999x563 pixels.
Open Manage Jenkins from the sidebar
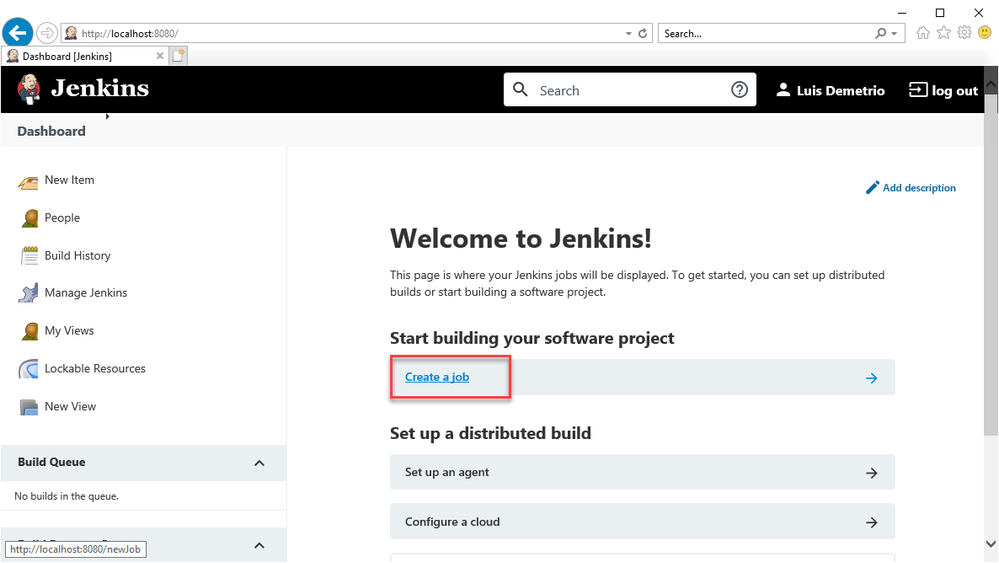click(86, 293)
